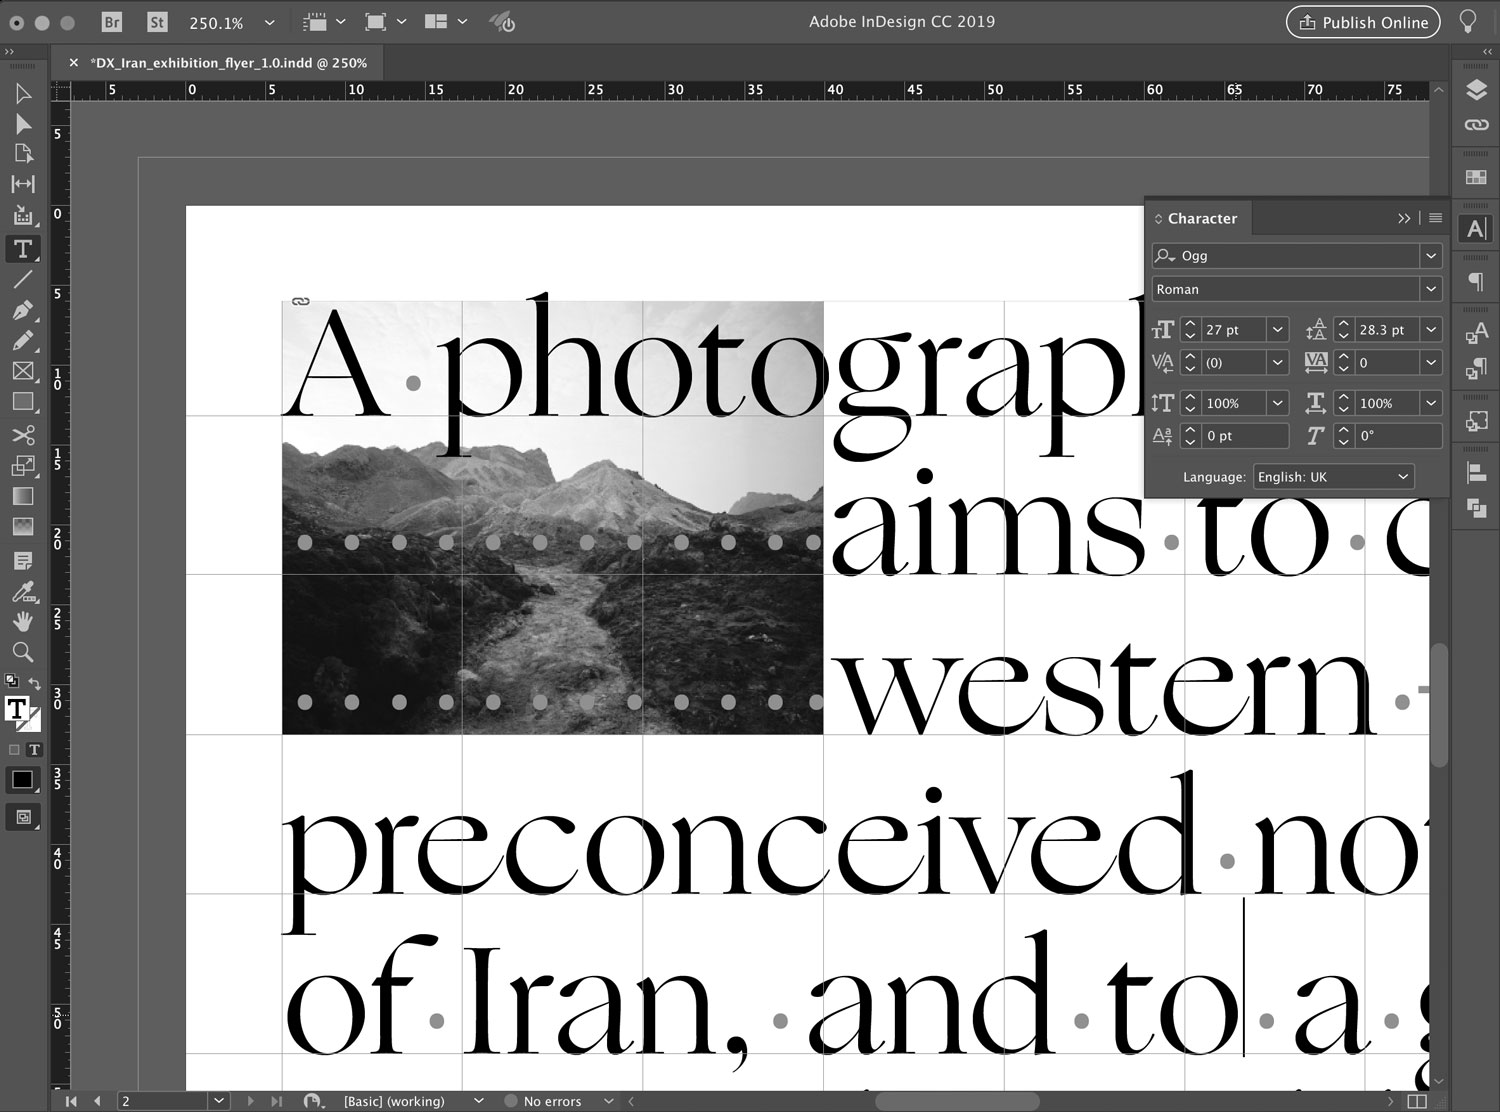
Task: Expand the Ogg font family dropdown
Action: pyautogui.click(x=1431, y=256)
